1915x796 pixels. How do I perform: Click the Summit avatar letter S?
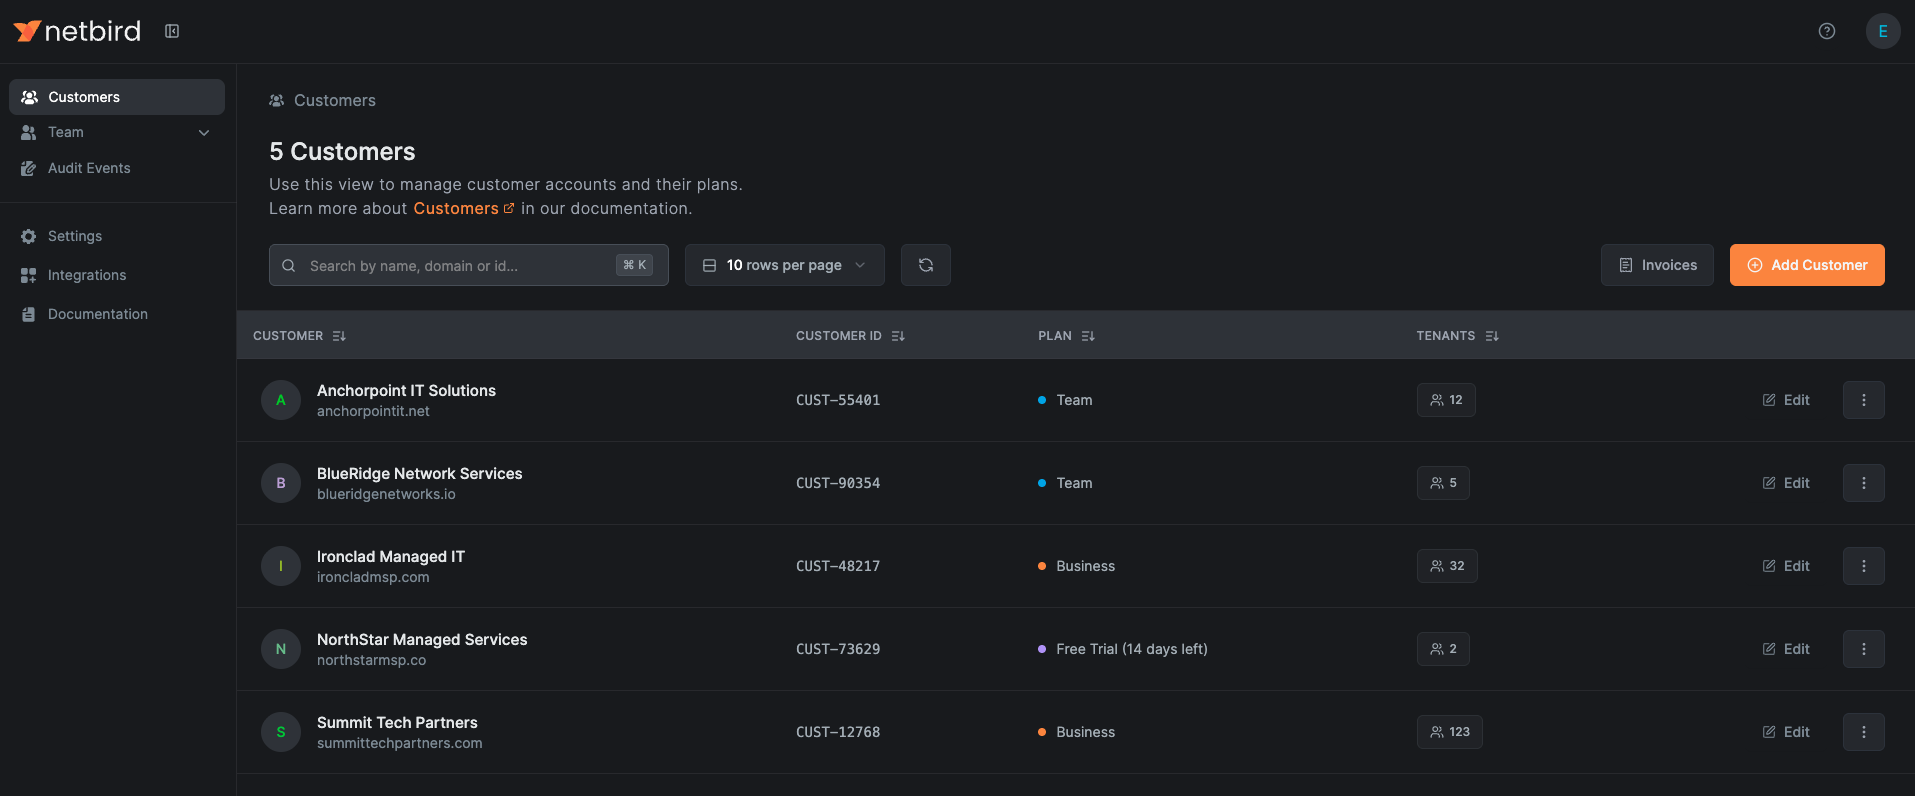(x=281, y=732)
